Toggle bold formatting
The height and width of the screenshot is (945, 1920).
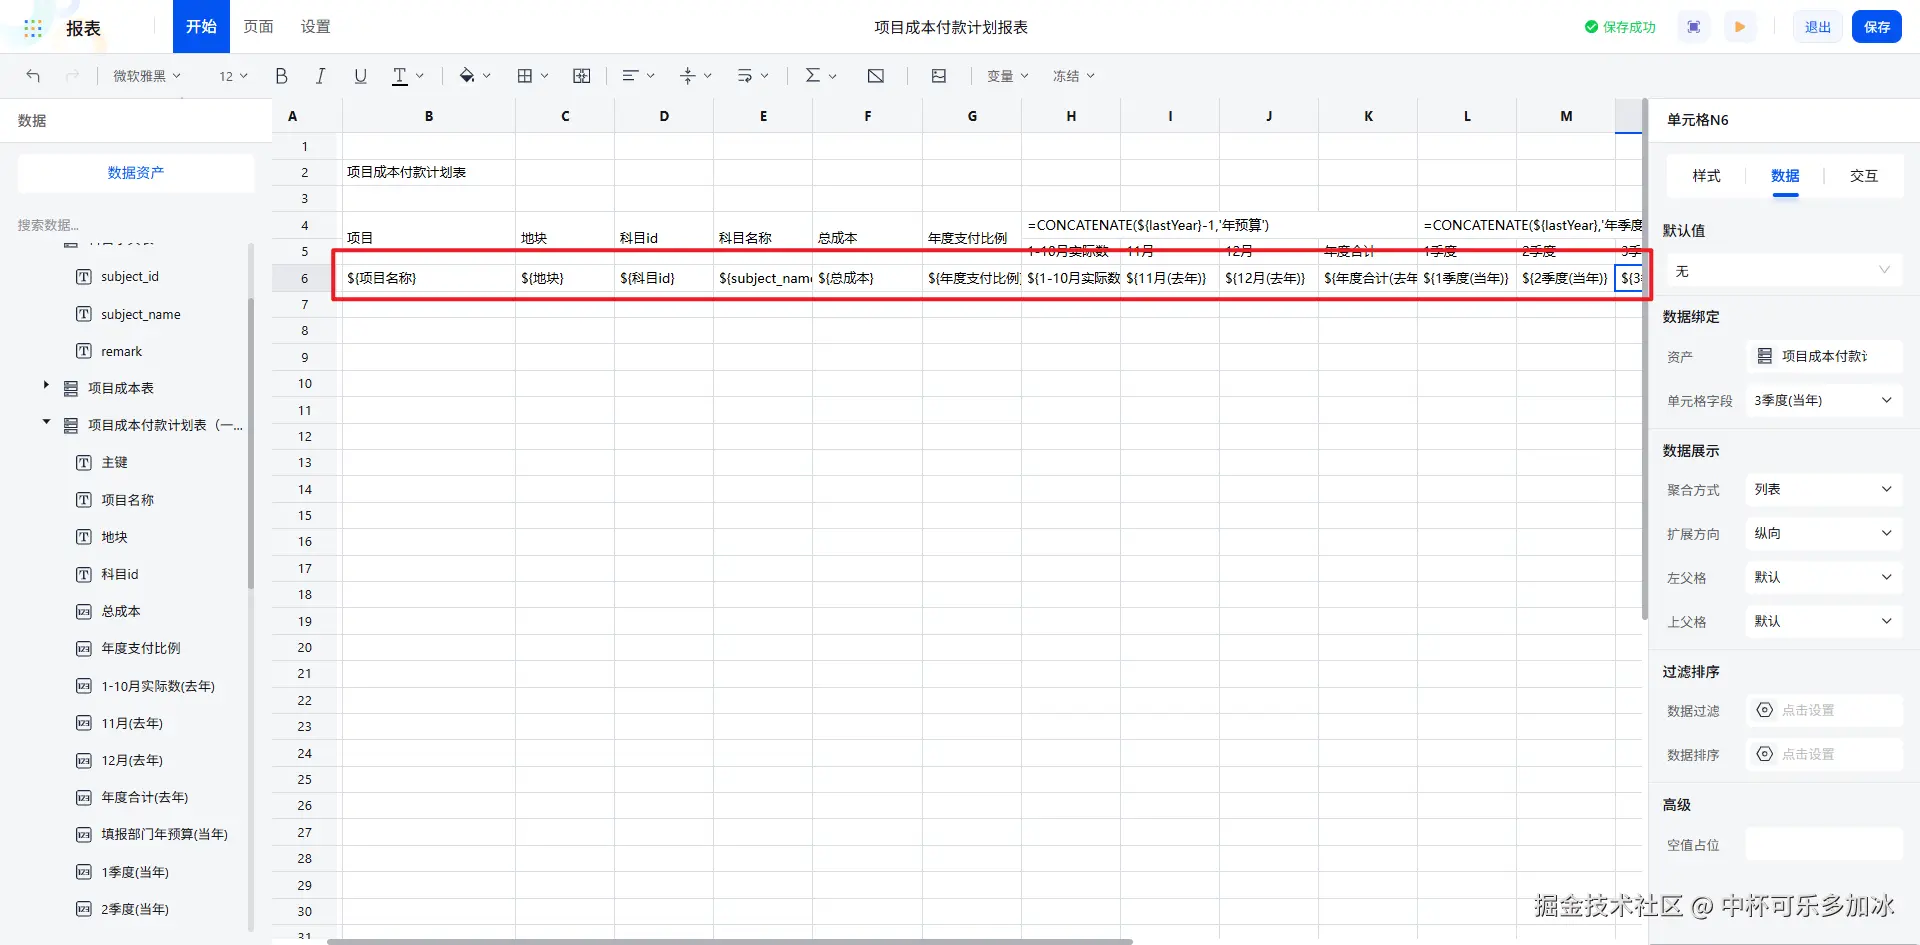pos(282,76)
